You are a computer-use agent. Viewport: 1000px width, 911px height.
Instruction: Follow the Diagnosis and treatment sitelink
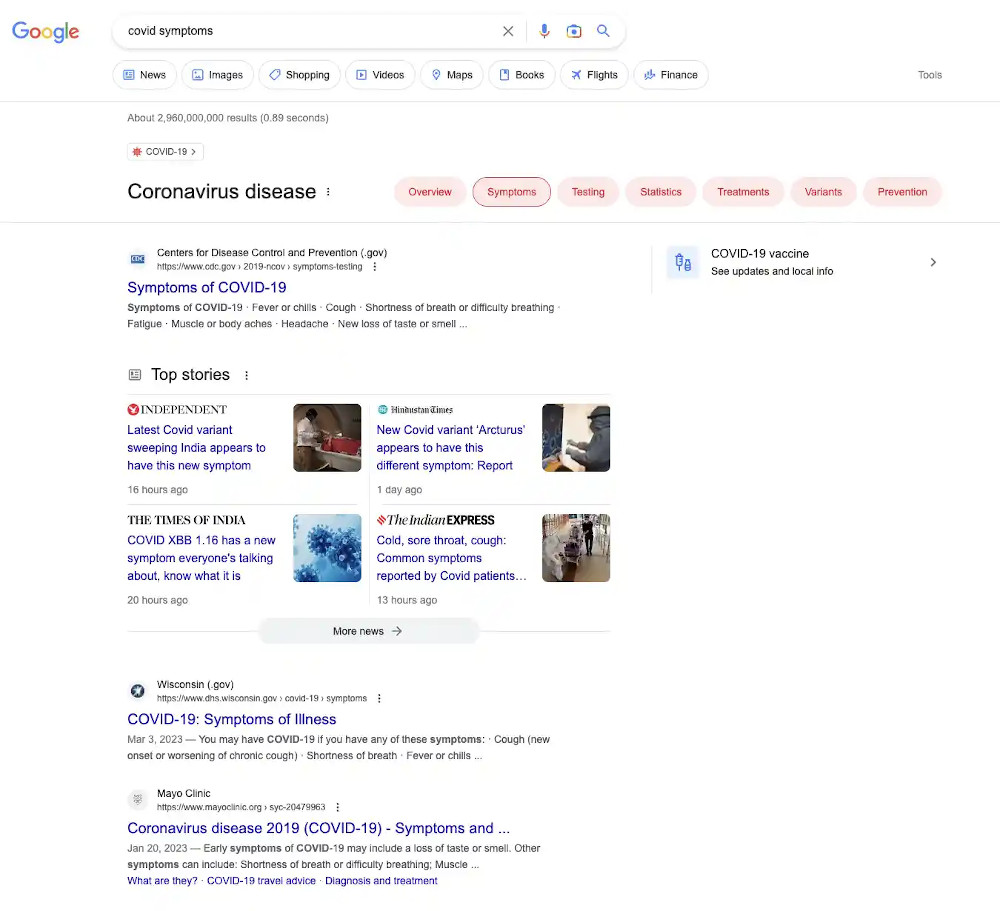[x=381, y=881]
